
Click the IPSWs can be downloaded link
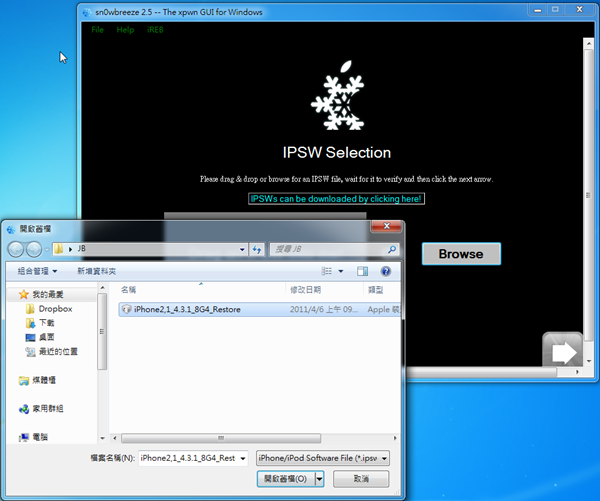click(336, 199)
